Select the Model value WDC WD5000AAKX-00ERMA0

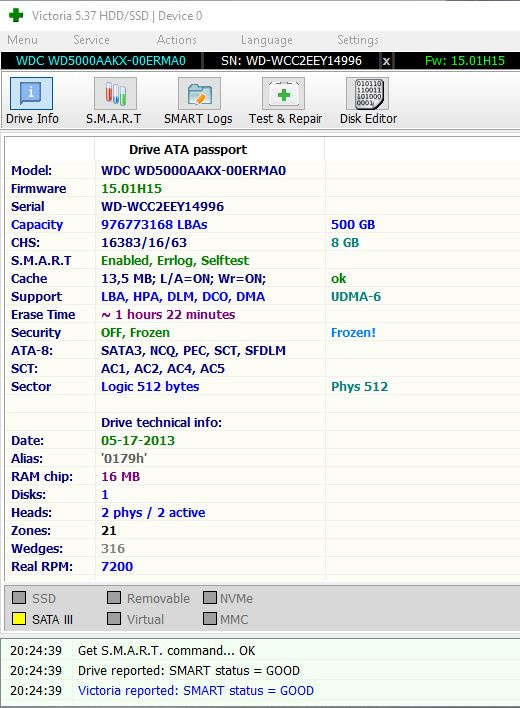[193, 171]
